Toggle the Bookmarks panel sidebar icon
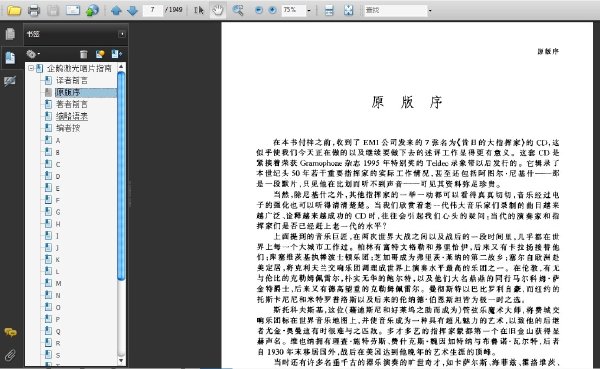This screenshot has width=600, height=369. coord(10,58)
